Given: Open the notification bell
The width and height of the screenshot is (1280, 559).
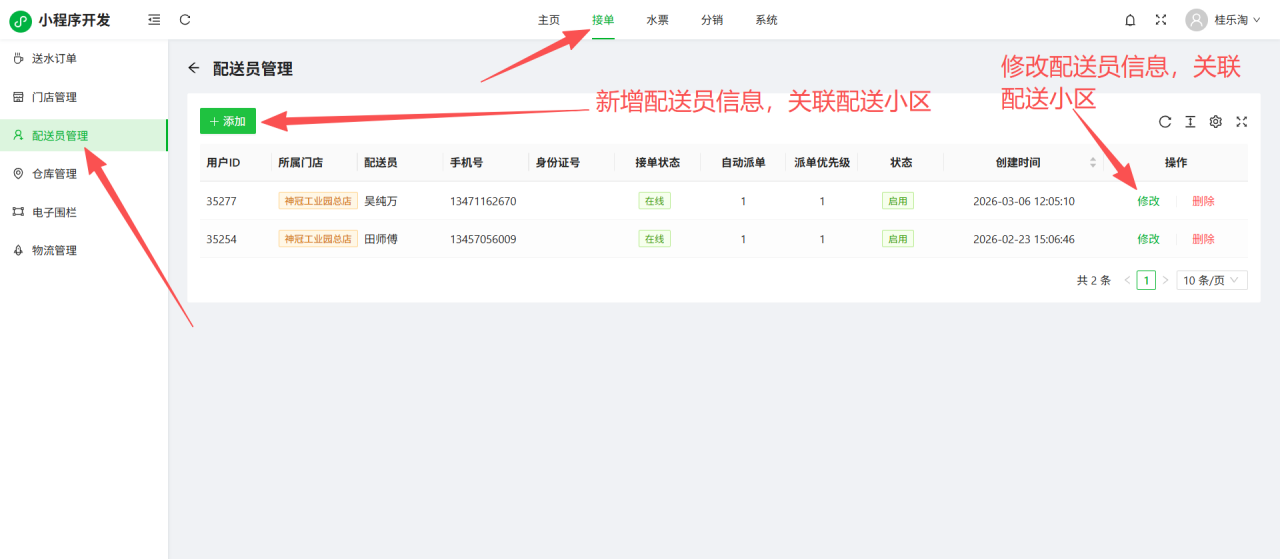Looking at the screenshot, I should (x=1130, y=20).
